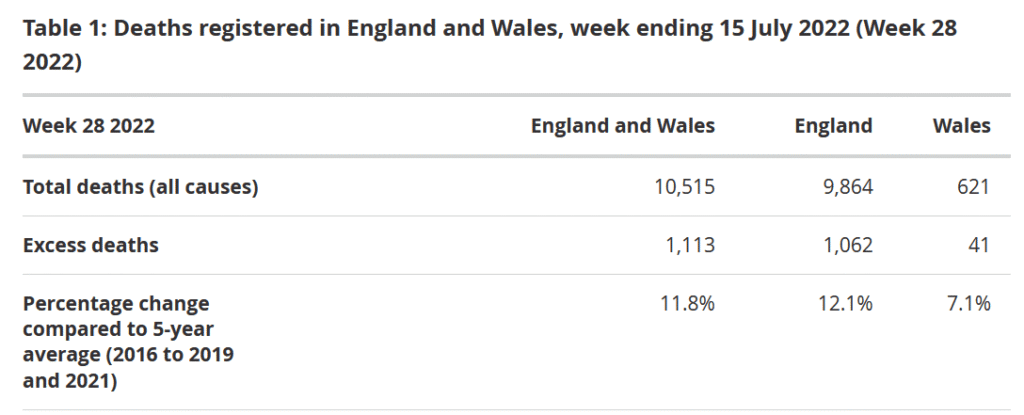Screen dimensions: 1024x415
Task: Click the Wales column header
Action: point(961,125)
